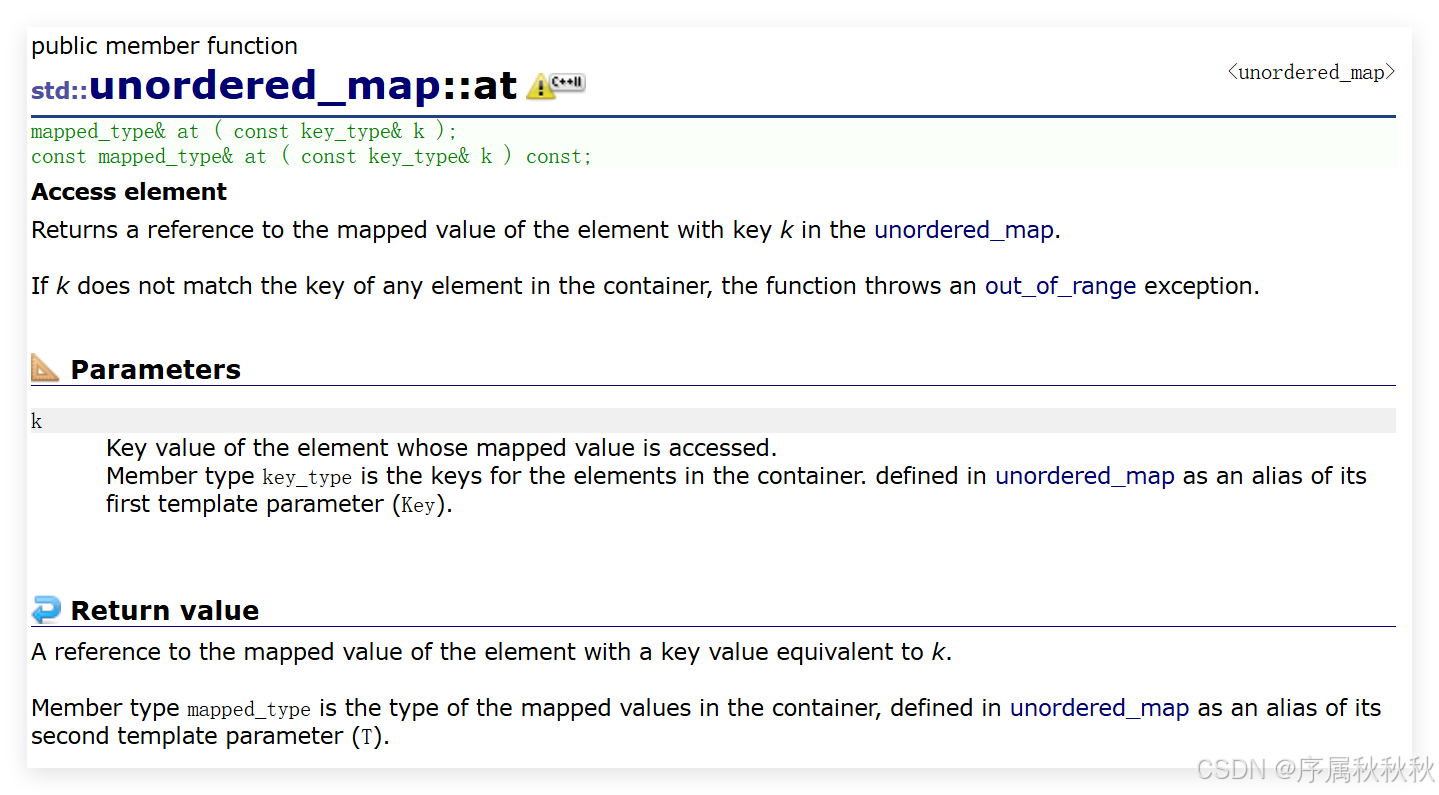
Task: Open unordered_map link in the Access element description
Action: (964, 230)
